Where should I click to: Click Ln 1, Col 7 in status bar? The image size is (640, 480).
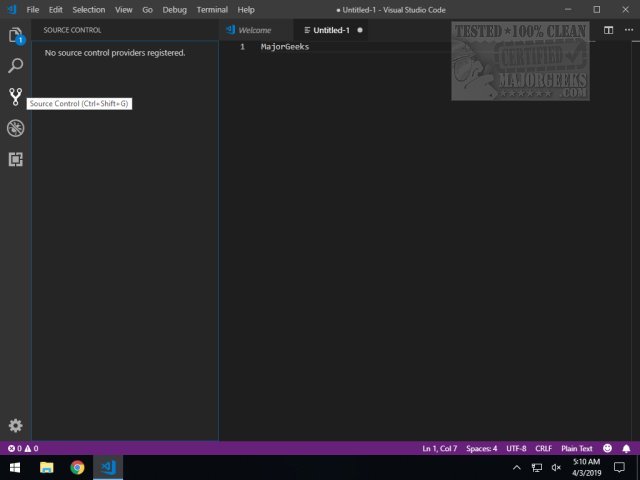point(440,449)
